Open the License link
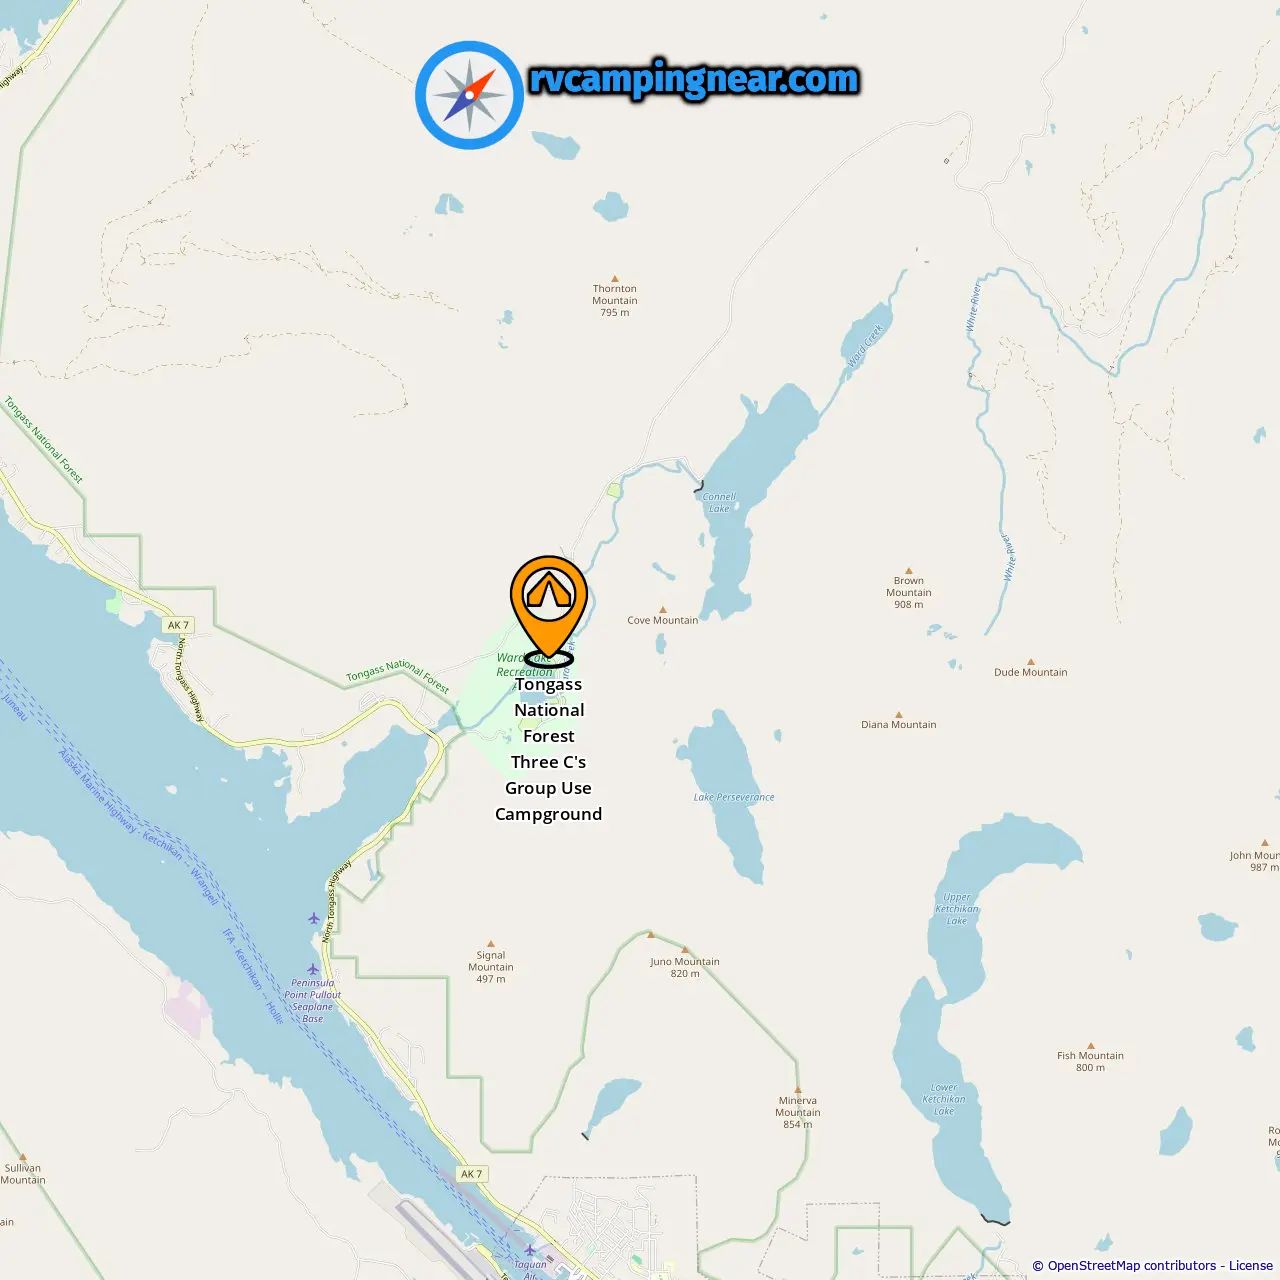Screen dimensions: 1280x1280 click(1251, 1265)
